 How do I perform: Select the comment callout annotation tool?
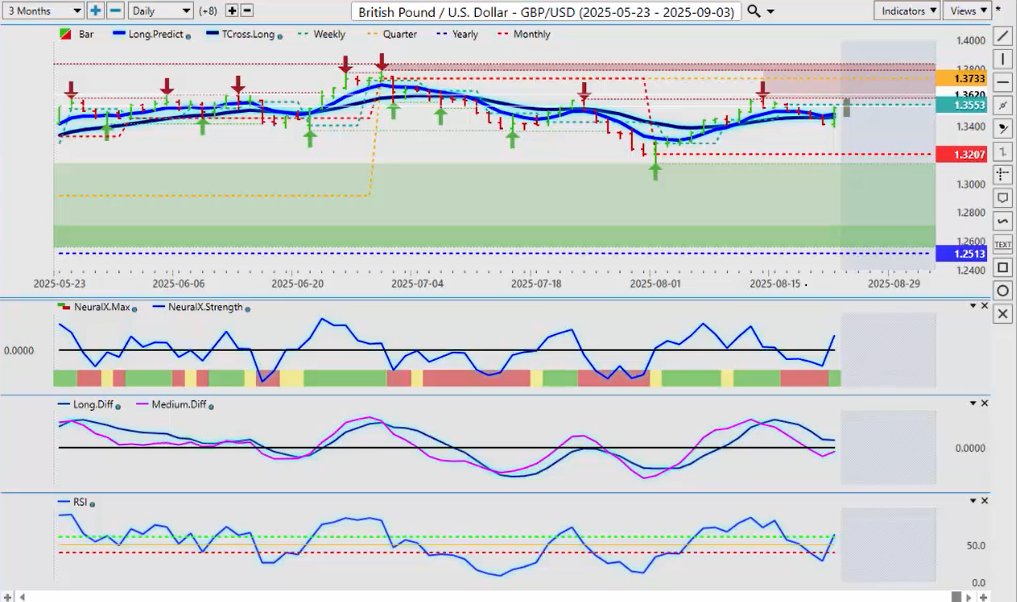(x=1003, y=198)
